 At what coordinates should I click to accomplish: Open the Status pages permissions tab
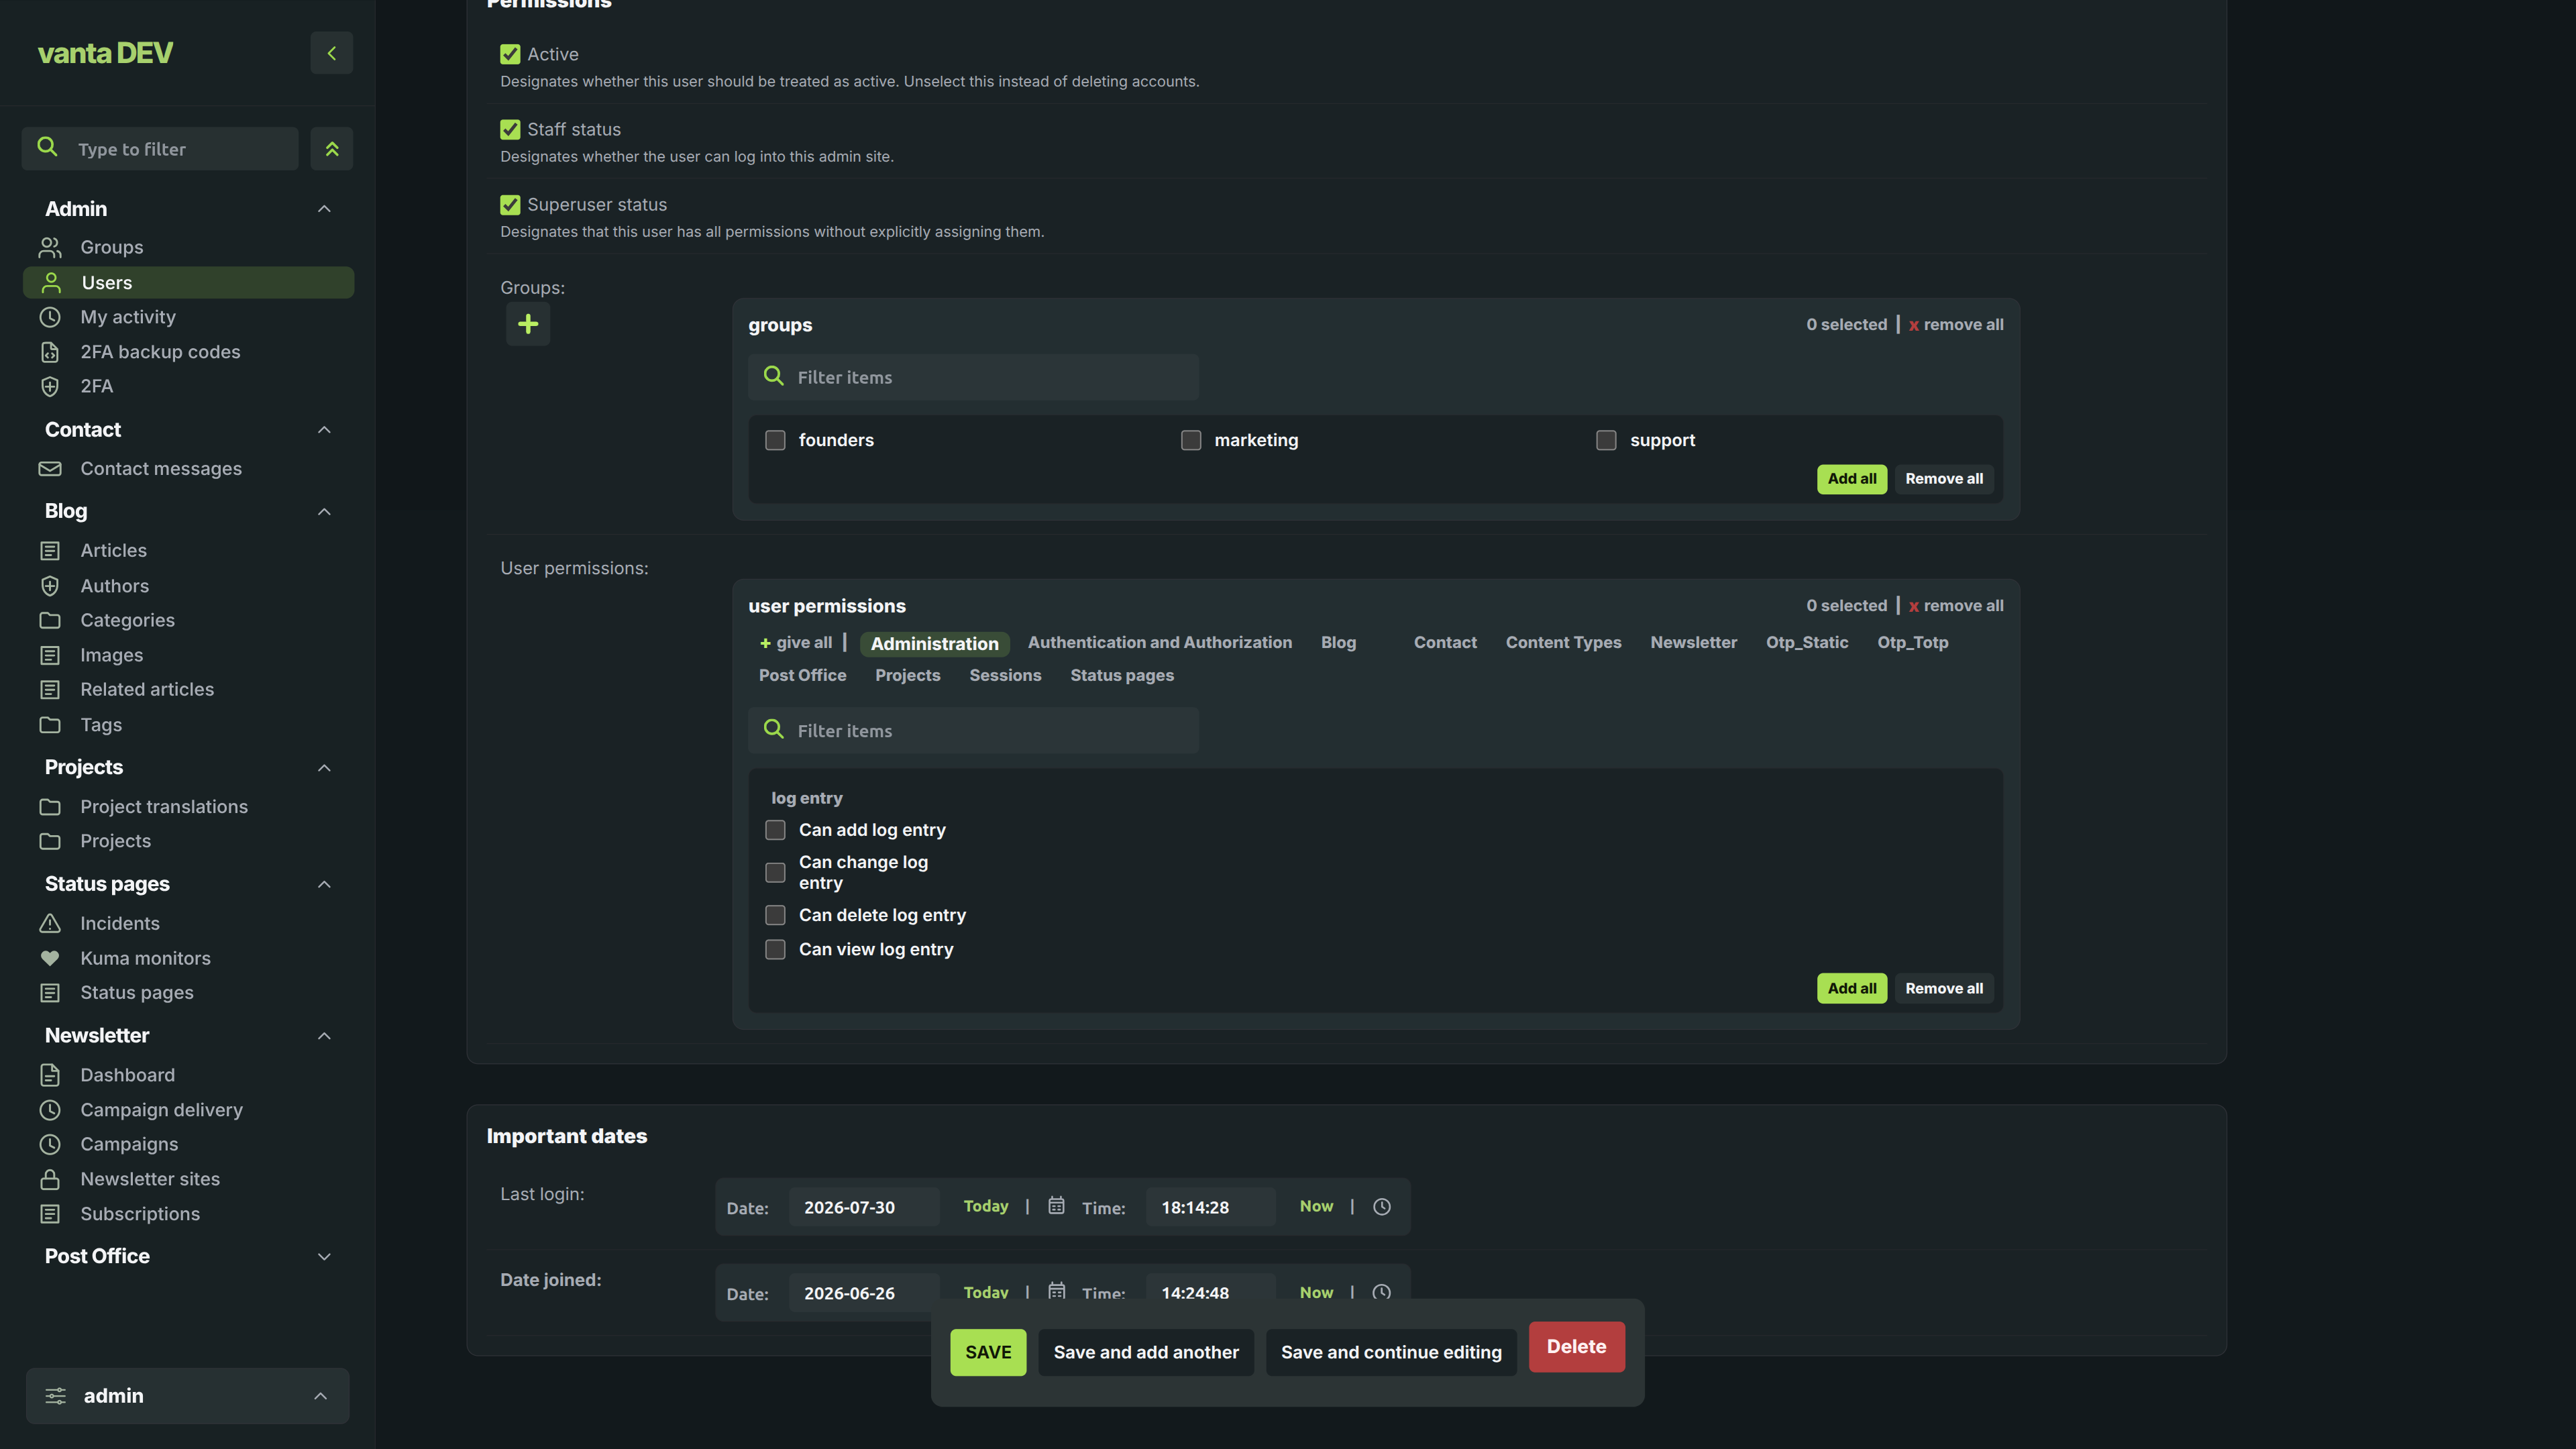[1122, 676]
